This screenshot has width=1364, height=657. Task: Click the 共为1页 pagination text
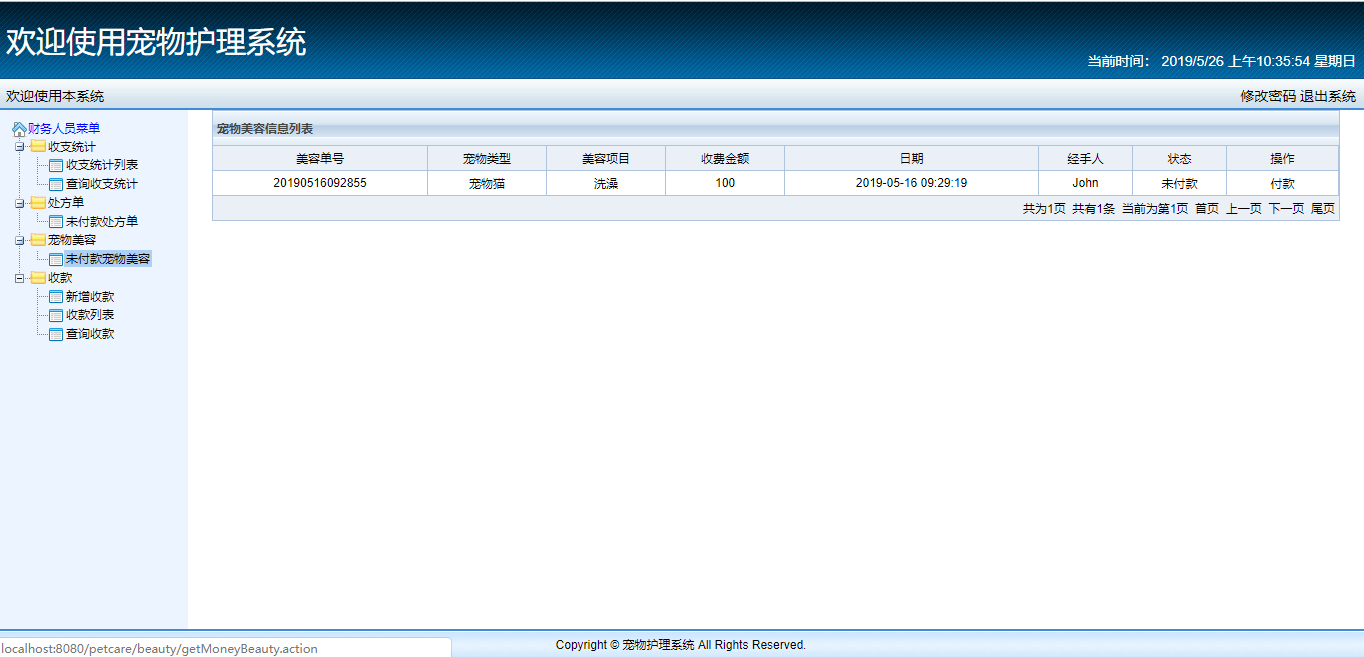point(1044,209)
